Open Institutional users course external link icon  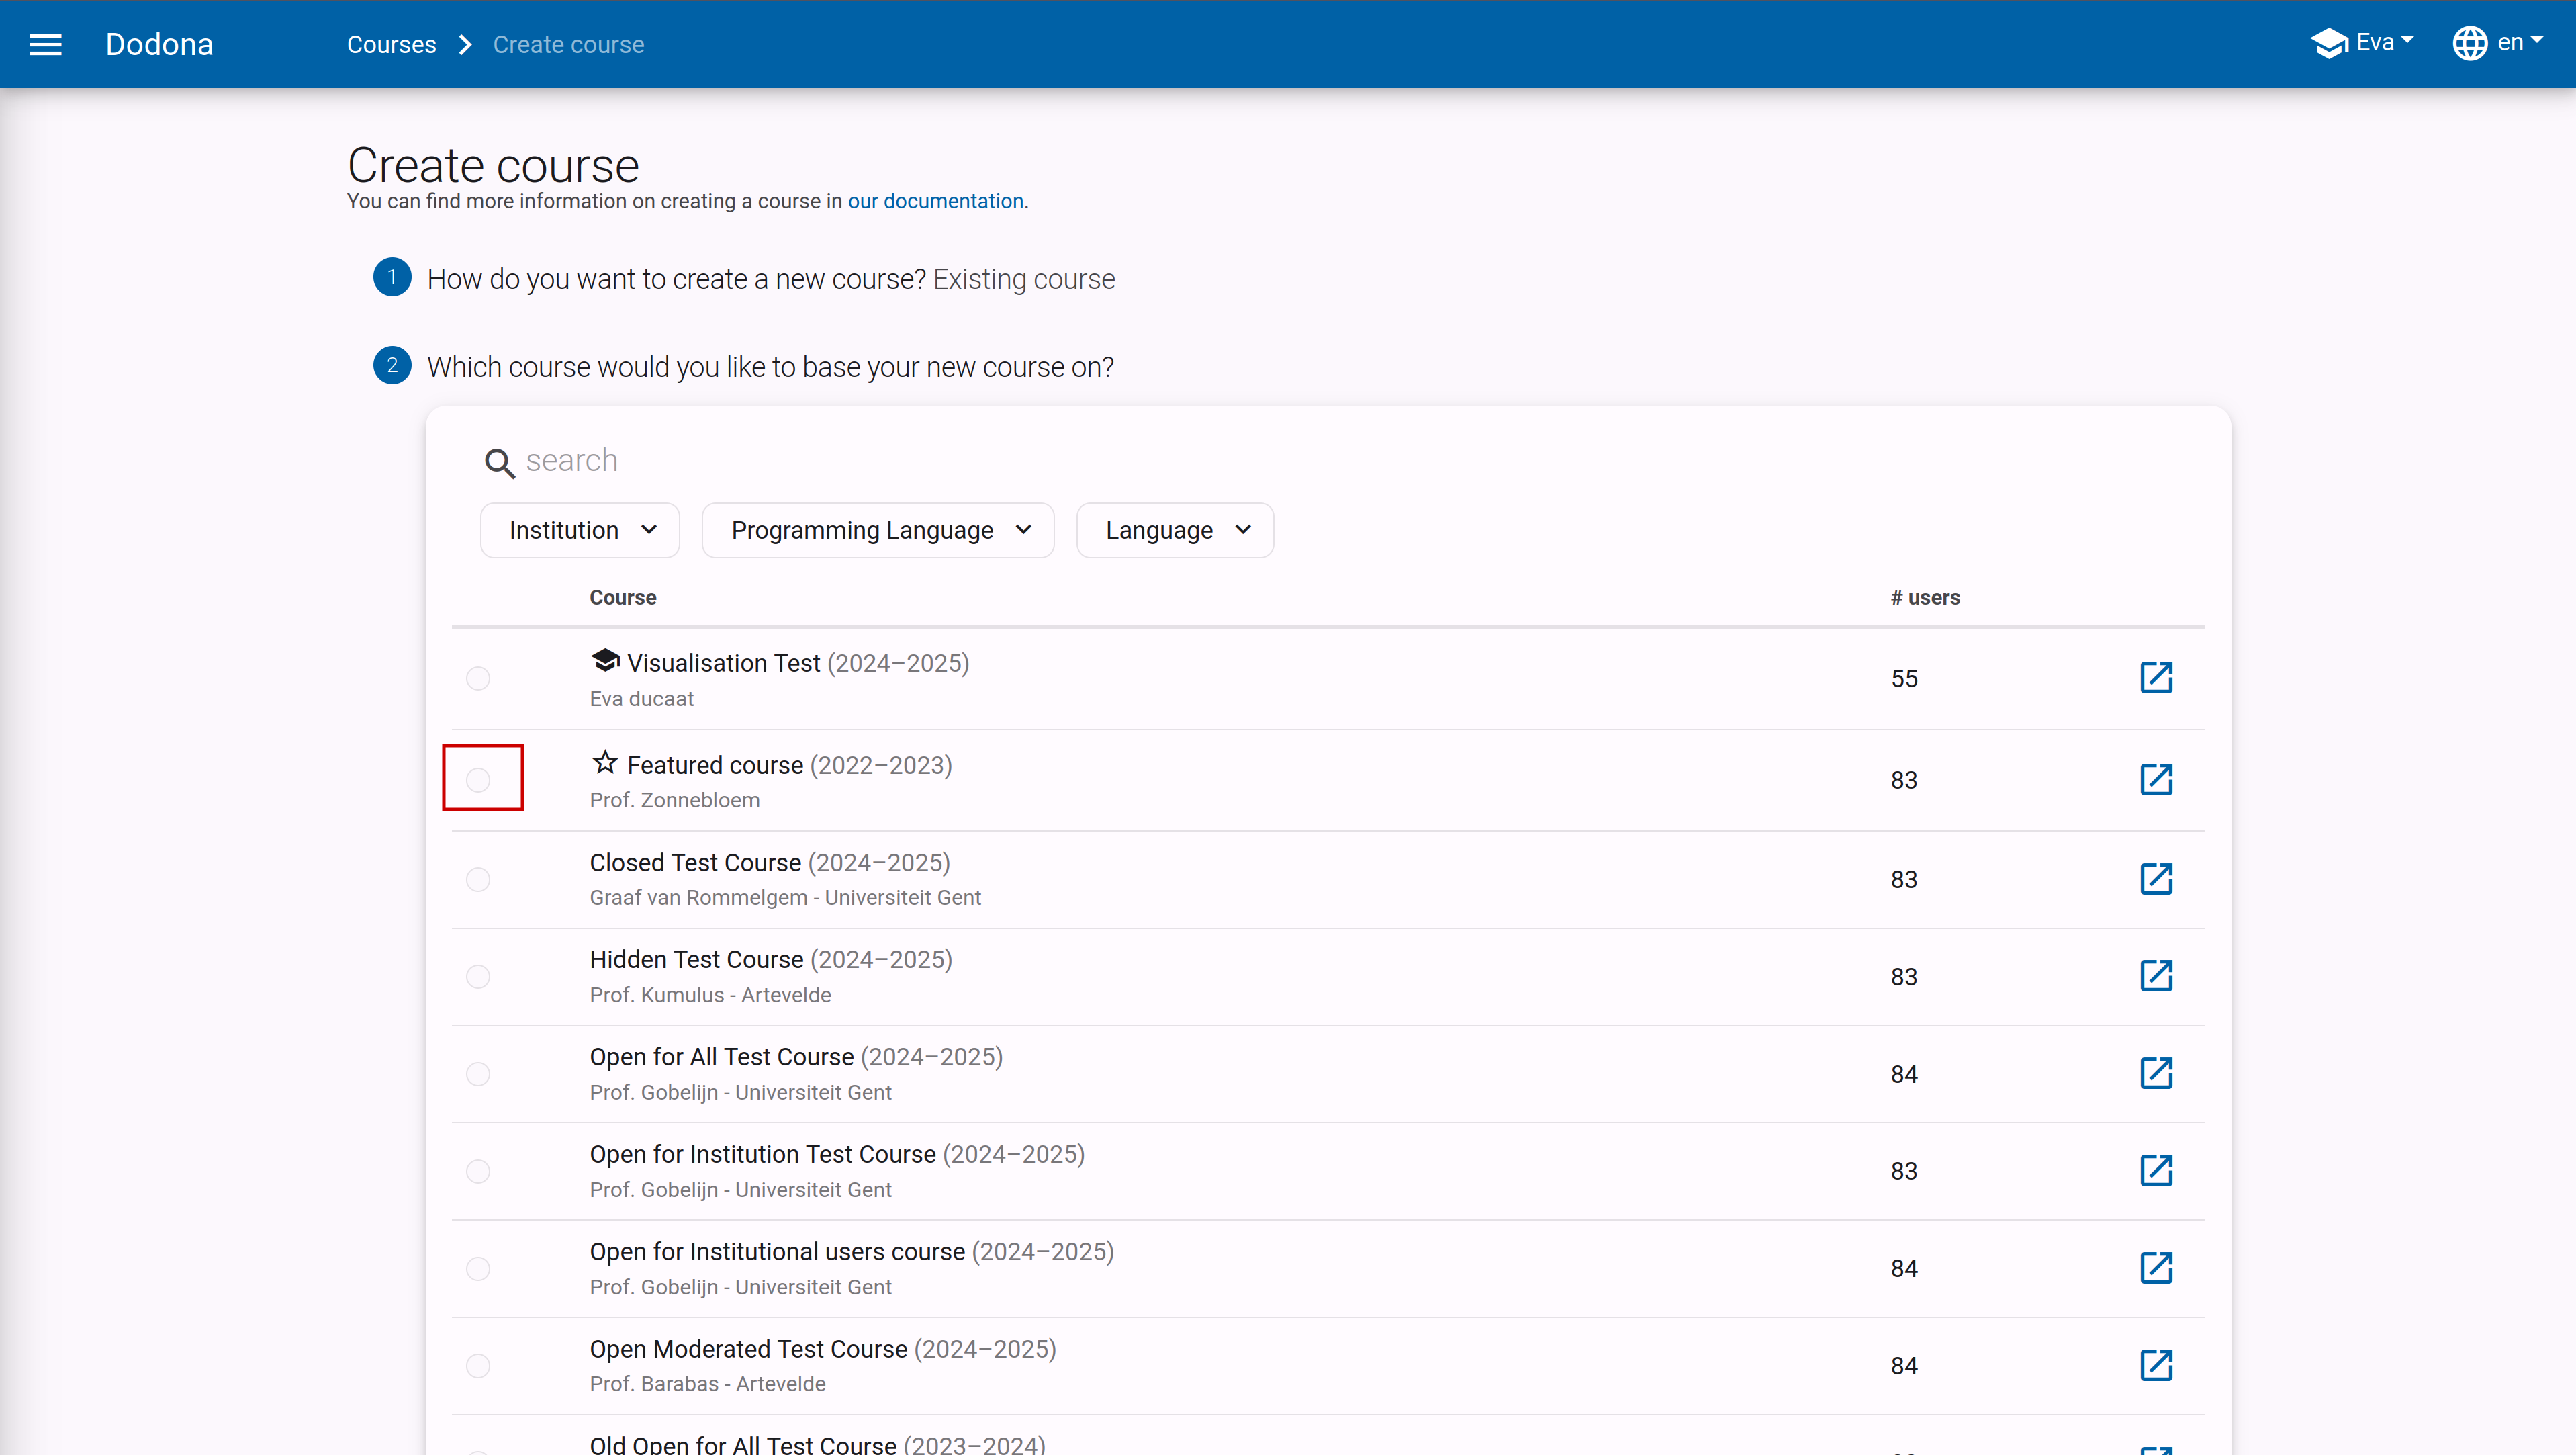click(x=2156, y=1268)
